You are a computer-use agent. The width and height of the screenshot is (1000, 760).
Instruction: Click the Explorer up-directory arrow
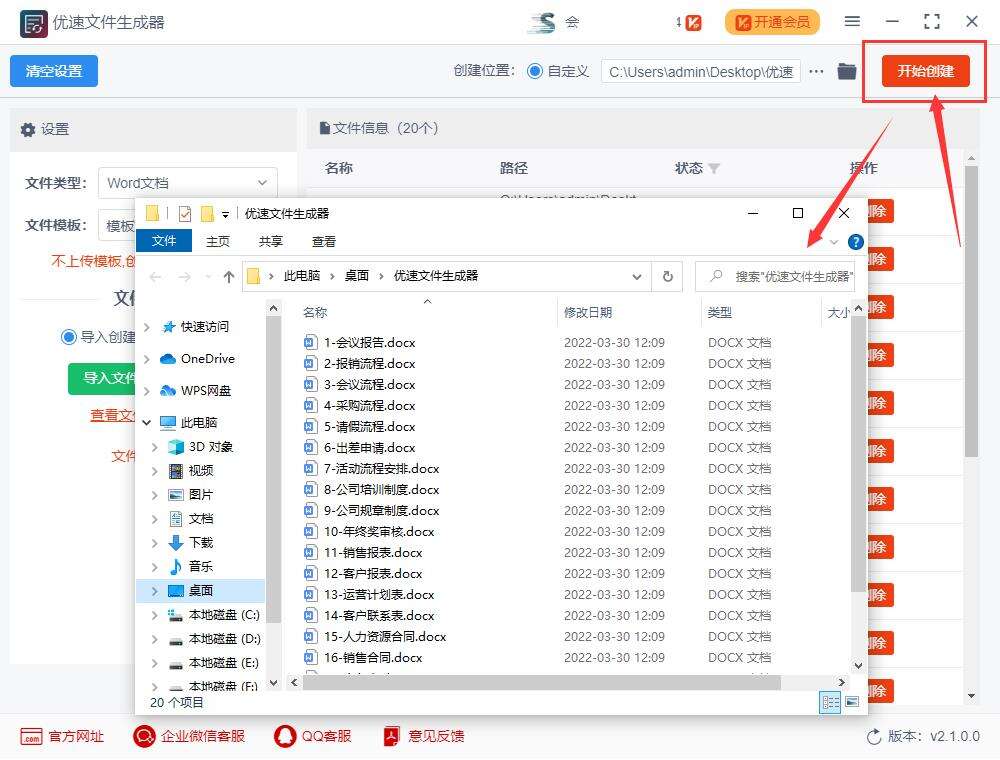click(229, 276)
